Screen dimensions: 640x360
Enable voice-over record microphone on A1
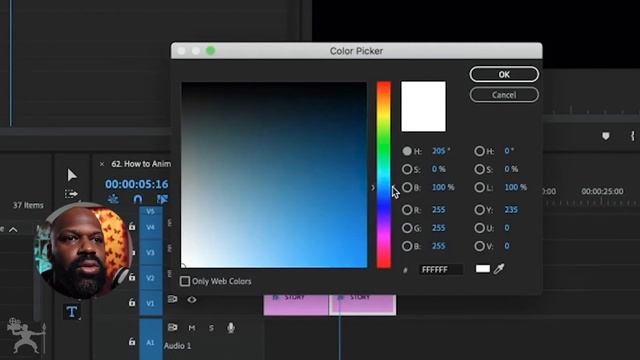click(x=231, y=327)
